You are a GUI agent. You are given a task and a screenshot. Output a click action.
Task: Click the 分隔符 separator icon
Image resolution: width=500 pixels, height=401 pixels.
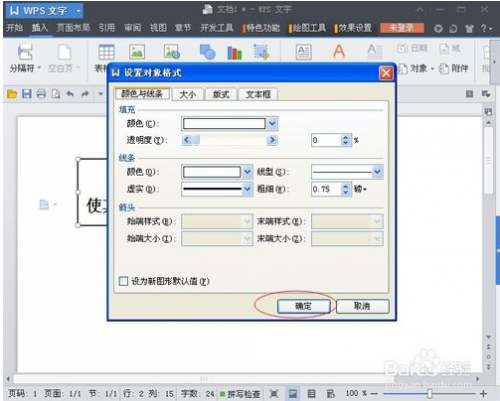[25, 52]
